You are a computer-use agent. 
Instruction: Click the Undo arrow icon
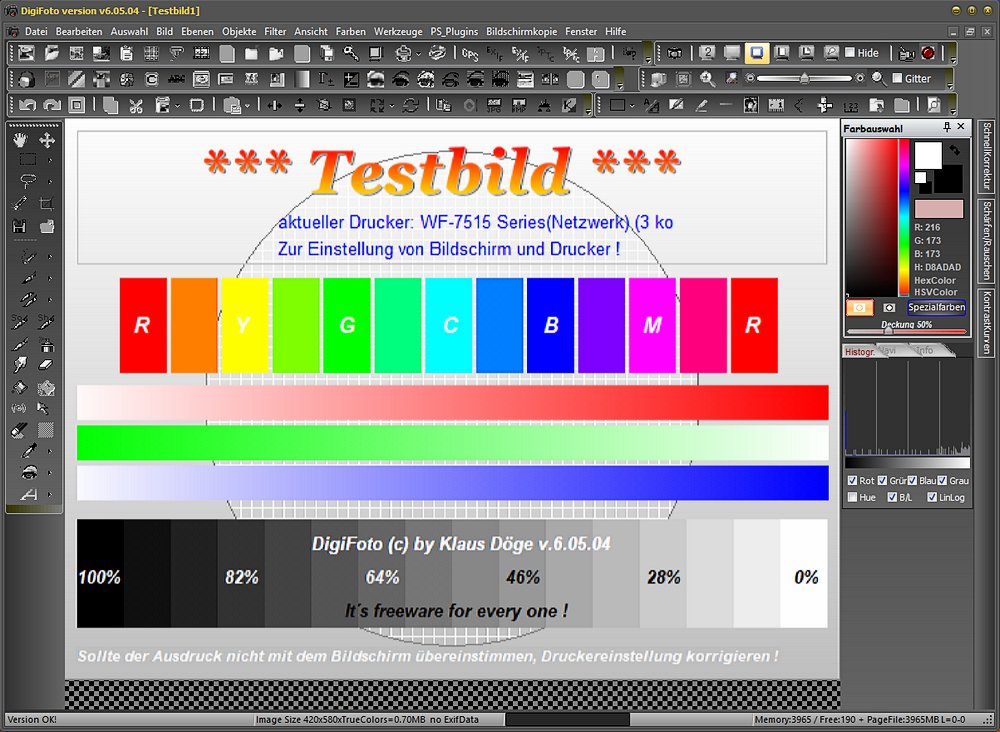pyautogui.click(x=26, y=105)
